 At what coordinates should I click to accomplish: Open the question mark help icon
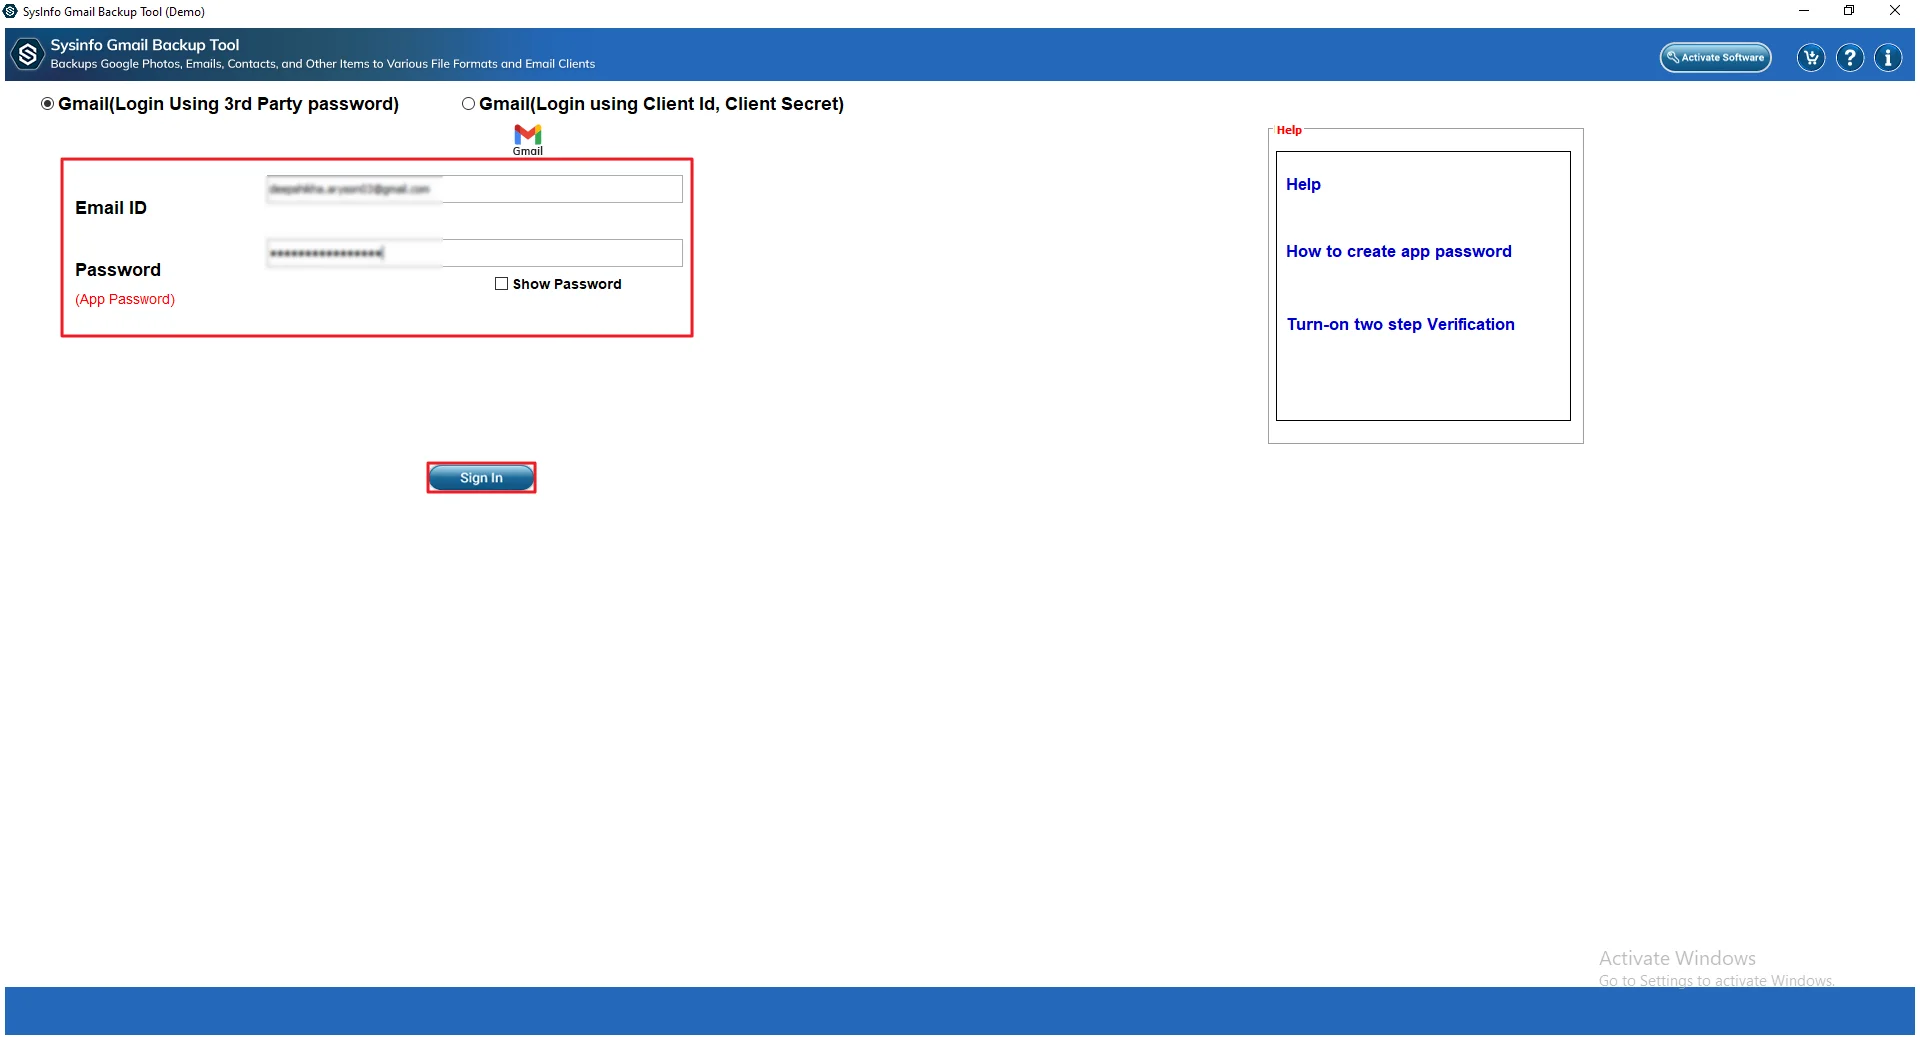coord(1849,57)
